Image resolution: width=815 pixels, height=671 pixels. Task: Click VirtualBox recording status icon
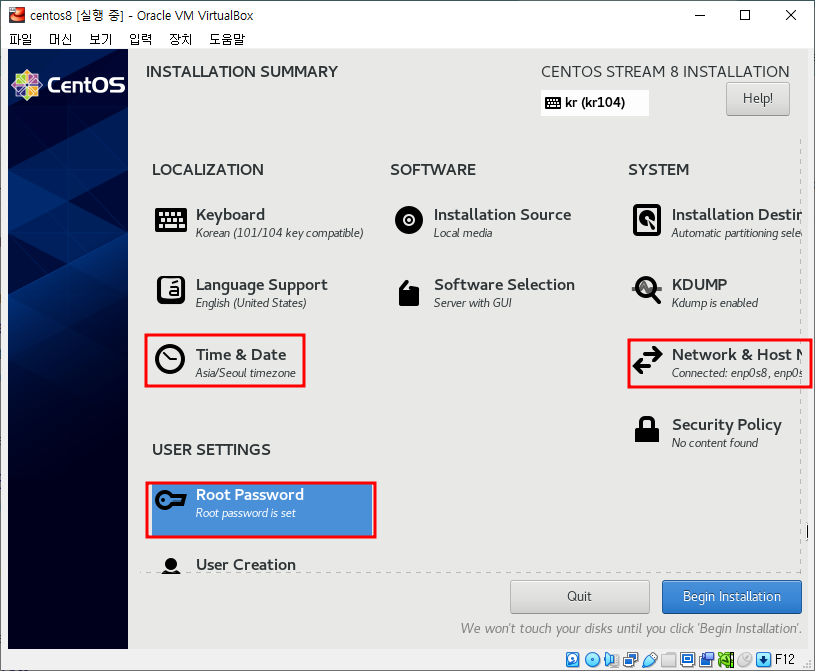706,660
